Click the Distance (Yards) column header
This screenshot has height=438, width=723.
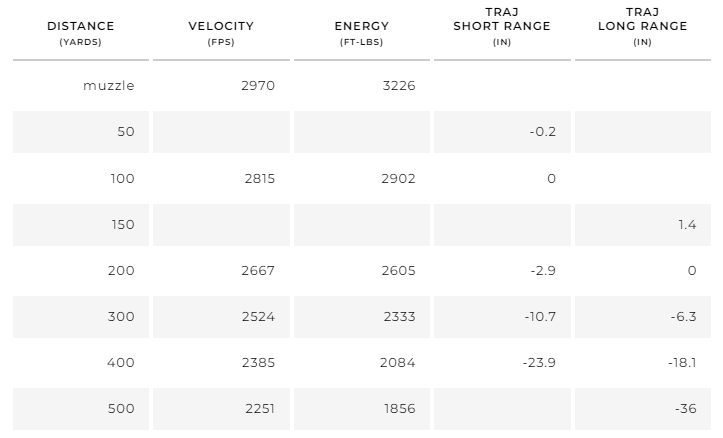(80, 32)
